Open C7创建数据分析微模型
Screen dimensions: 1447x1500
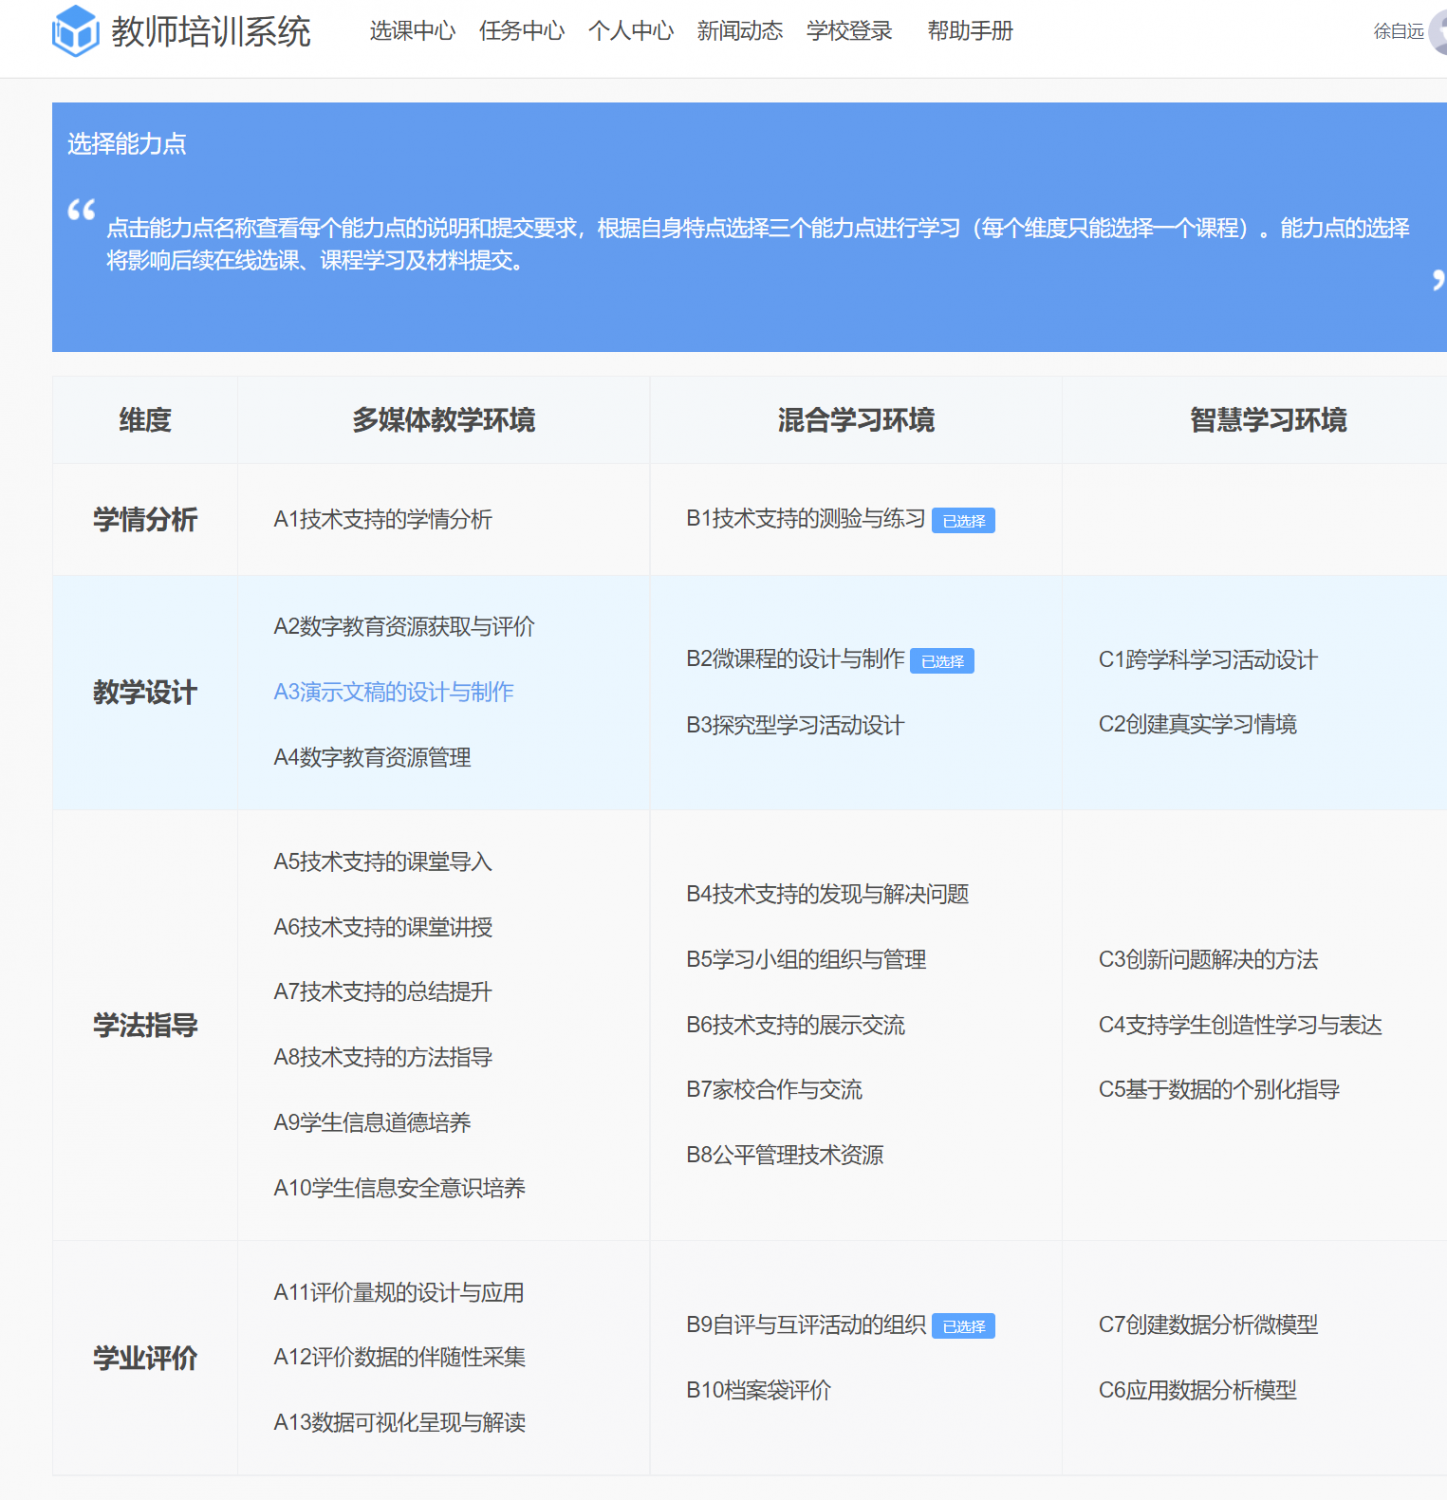pos(1208,1324)
